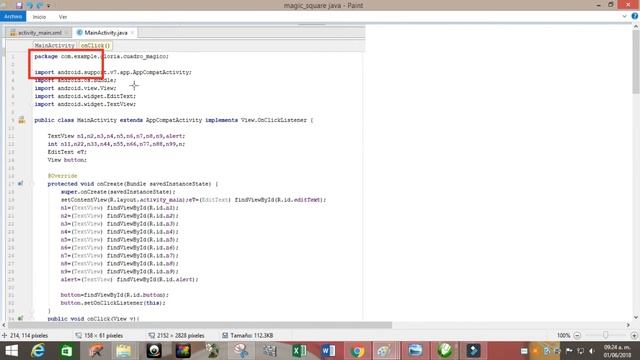Open Excel from taskbar
640x360 pixels.
(x=299, y=351)
